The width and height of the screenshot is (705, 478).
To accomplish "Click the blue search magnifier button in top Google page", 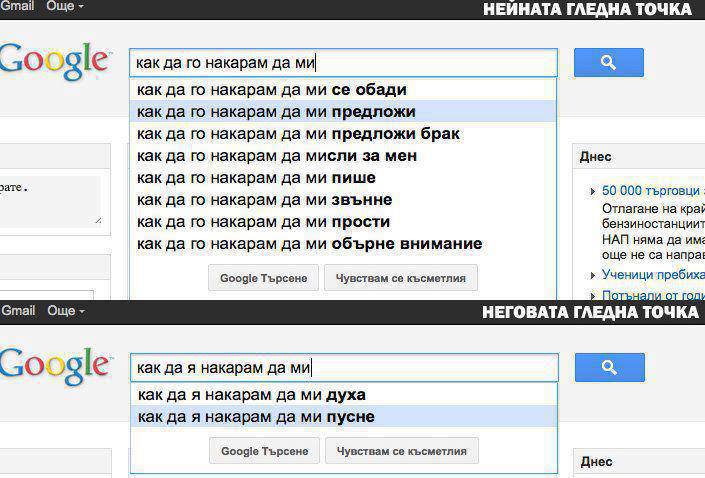I will click(609, 63).
